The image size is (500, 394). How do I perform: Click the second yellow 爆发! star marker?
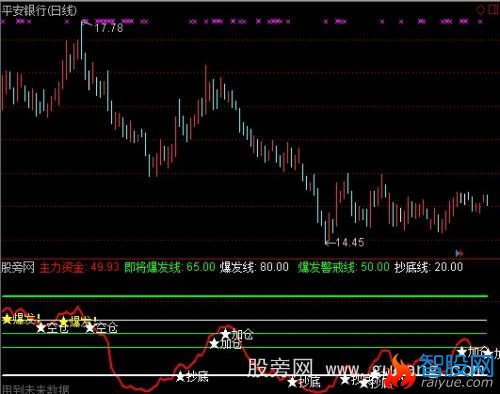63,322
